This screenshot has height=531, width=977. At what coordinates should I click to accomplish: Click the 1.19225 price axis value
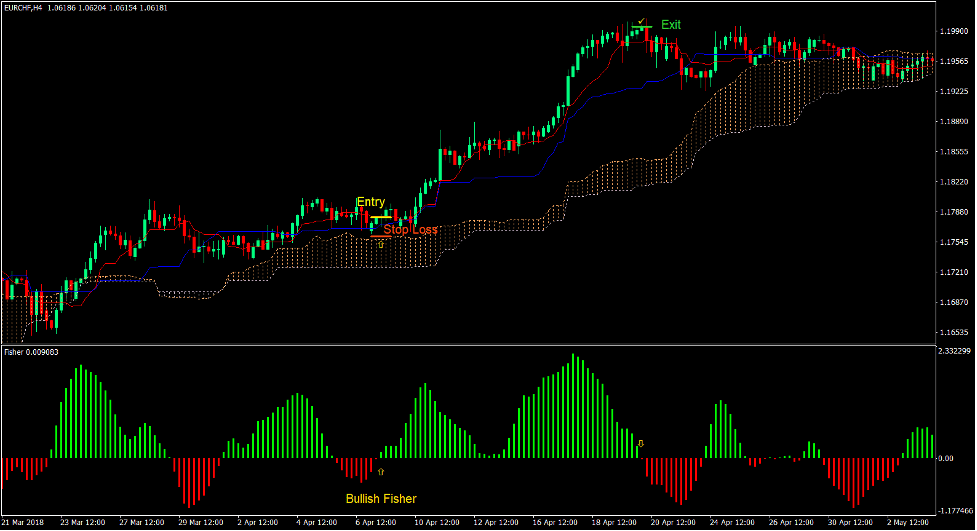pyautogui.click(x=953, y=91)
